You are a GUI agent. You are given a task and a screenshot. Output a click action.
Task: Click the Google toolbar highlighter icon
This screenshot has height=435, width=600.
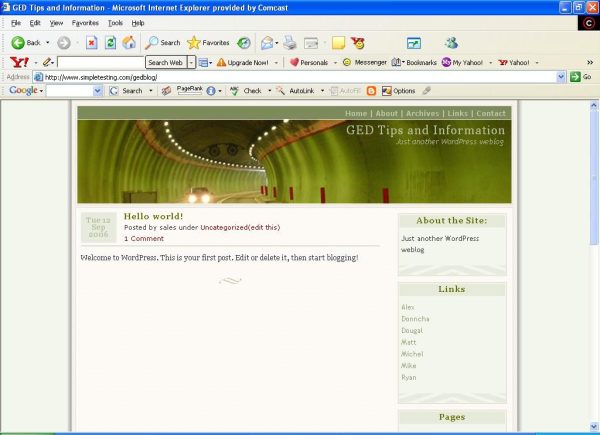point(426,91)
